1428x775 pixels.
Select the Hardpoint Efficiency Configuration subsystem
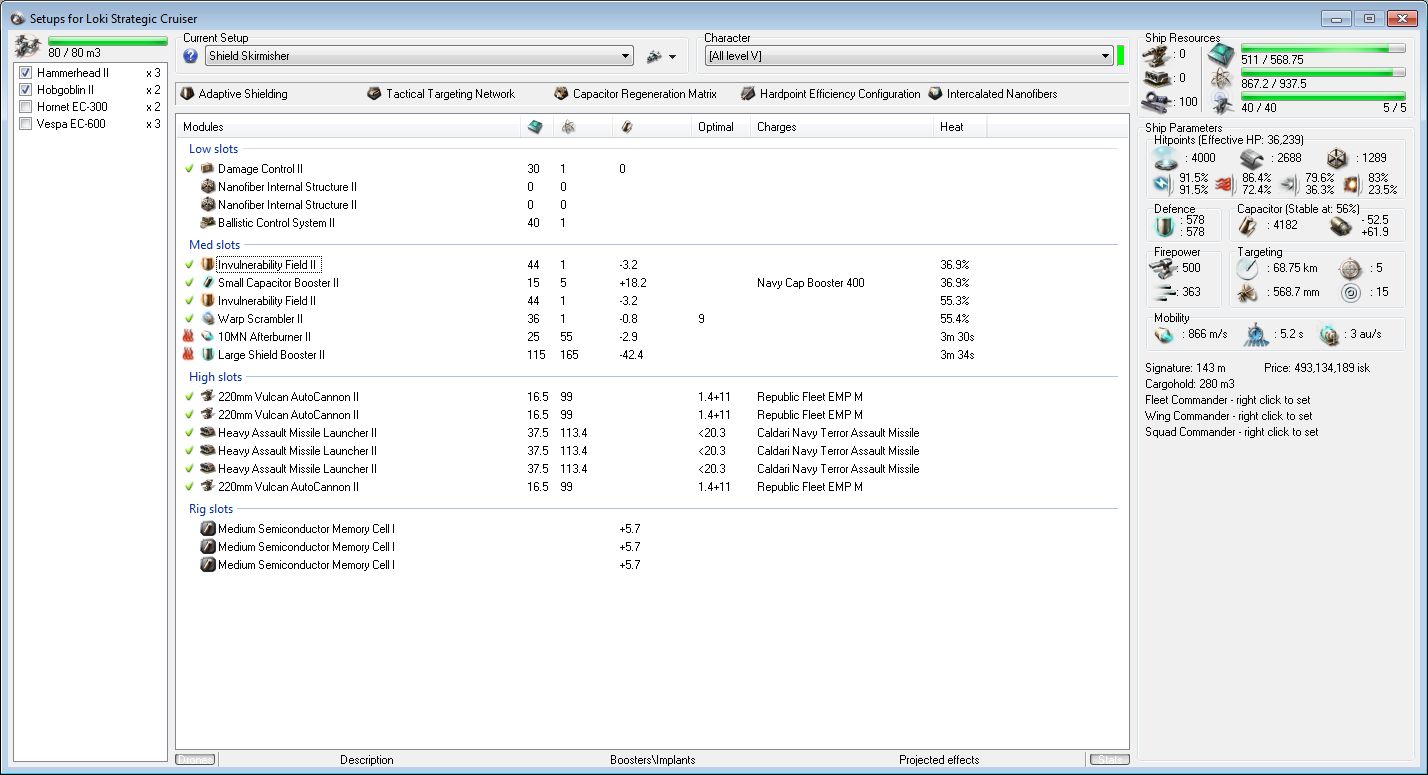point(831,94)
